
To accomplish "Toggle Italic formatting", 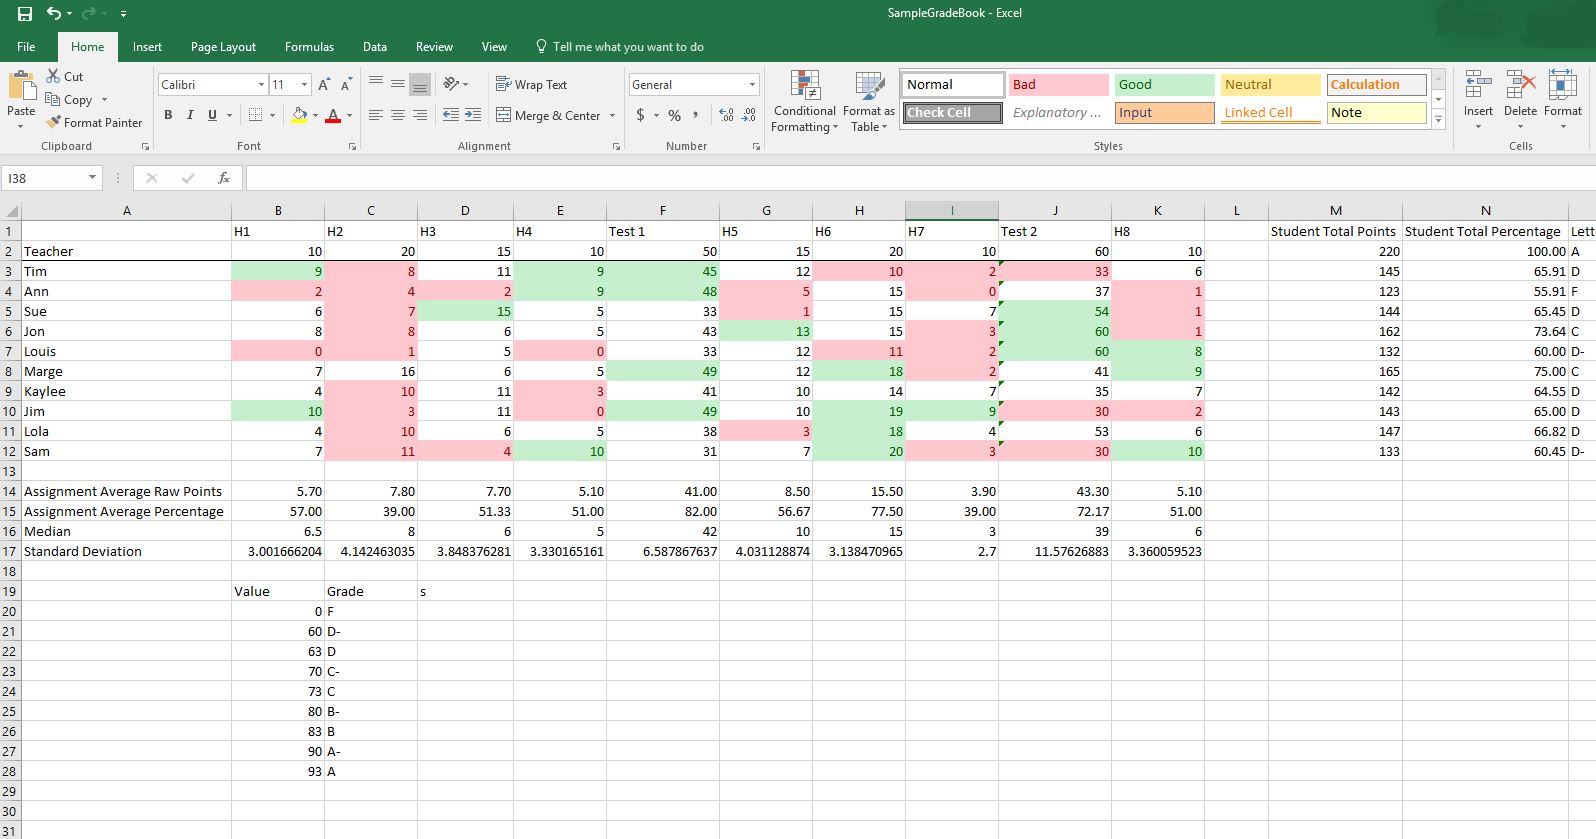I will pyautogui.click(x=190, y=115).
